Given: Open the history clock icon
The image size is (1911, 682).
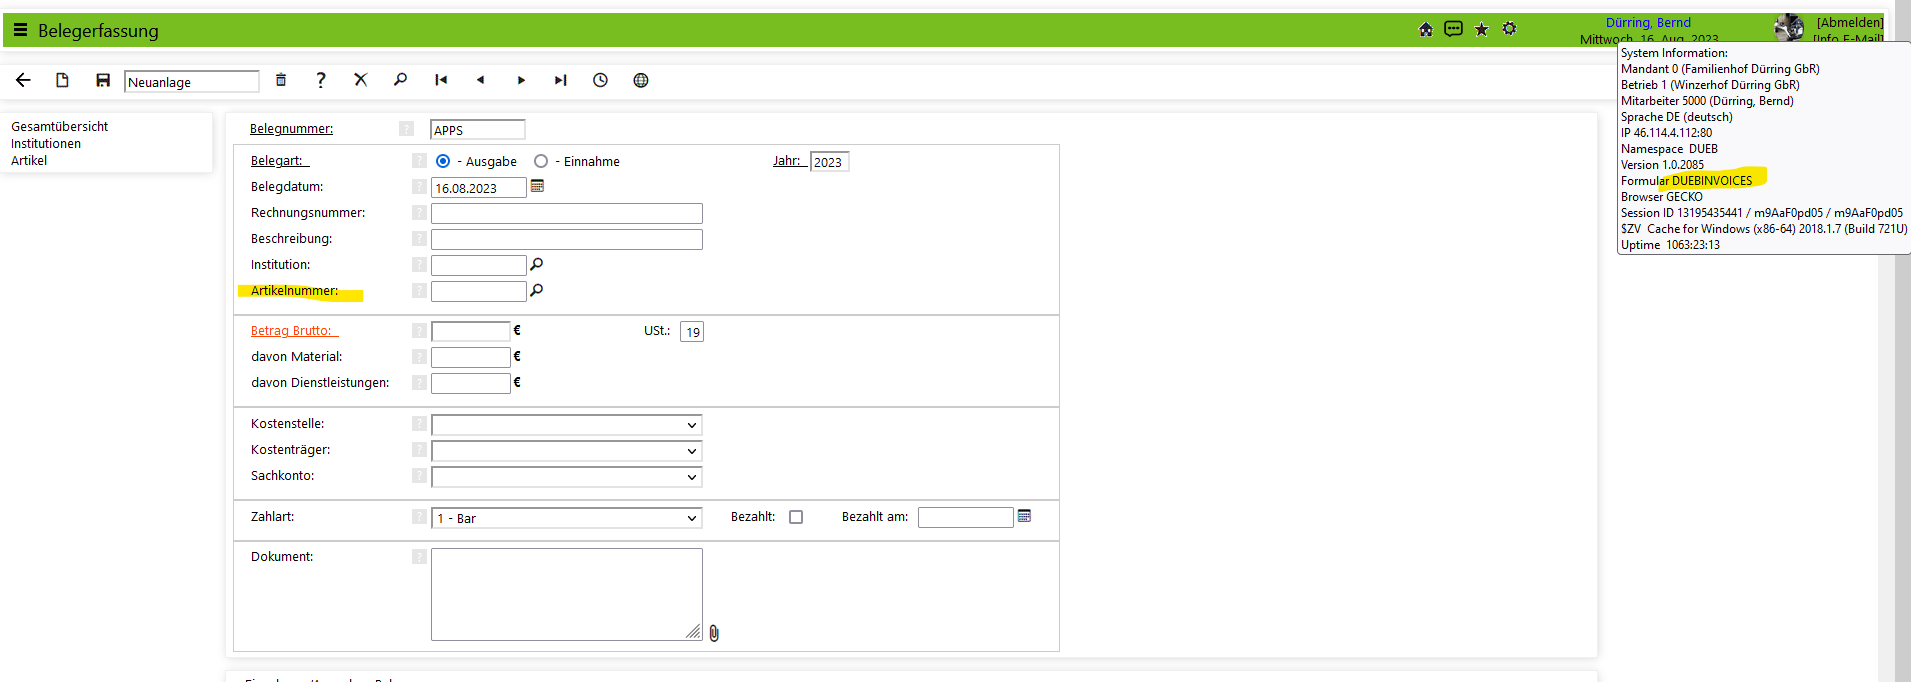Looking at the screenshot, I should coord(600,80).
